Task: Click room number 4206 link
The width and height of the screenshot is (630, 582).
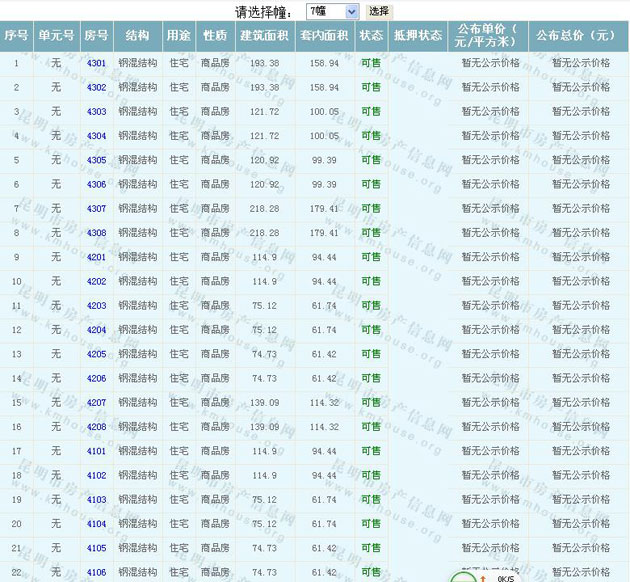Action: (96, 378)
